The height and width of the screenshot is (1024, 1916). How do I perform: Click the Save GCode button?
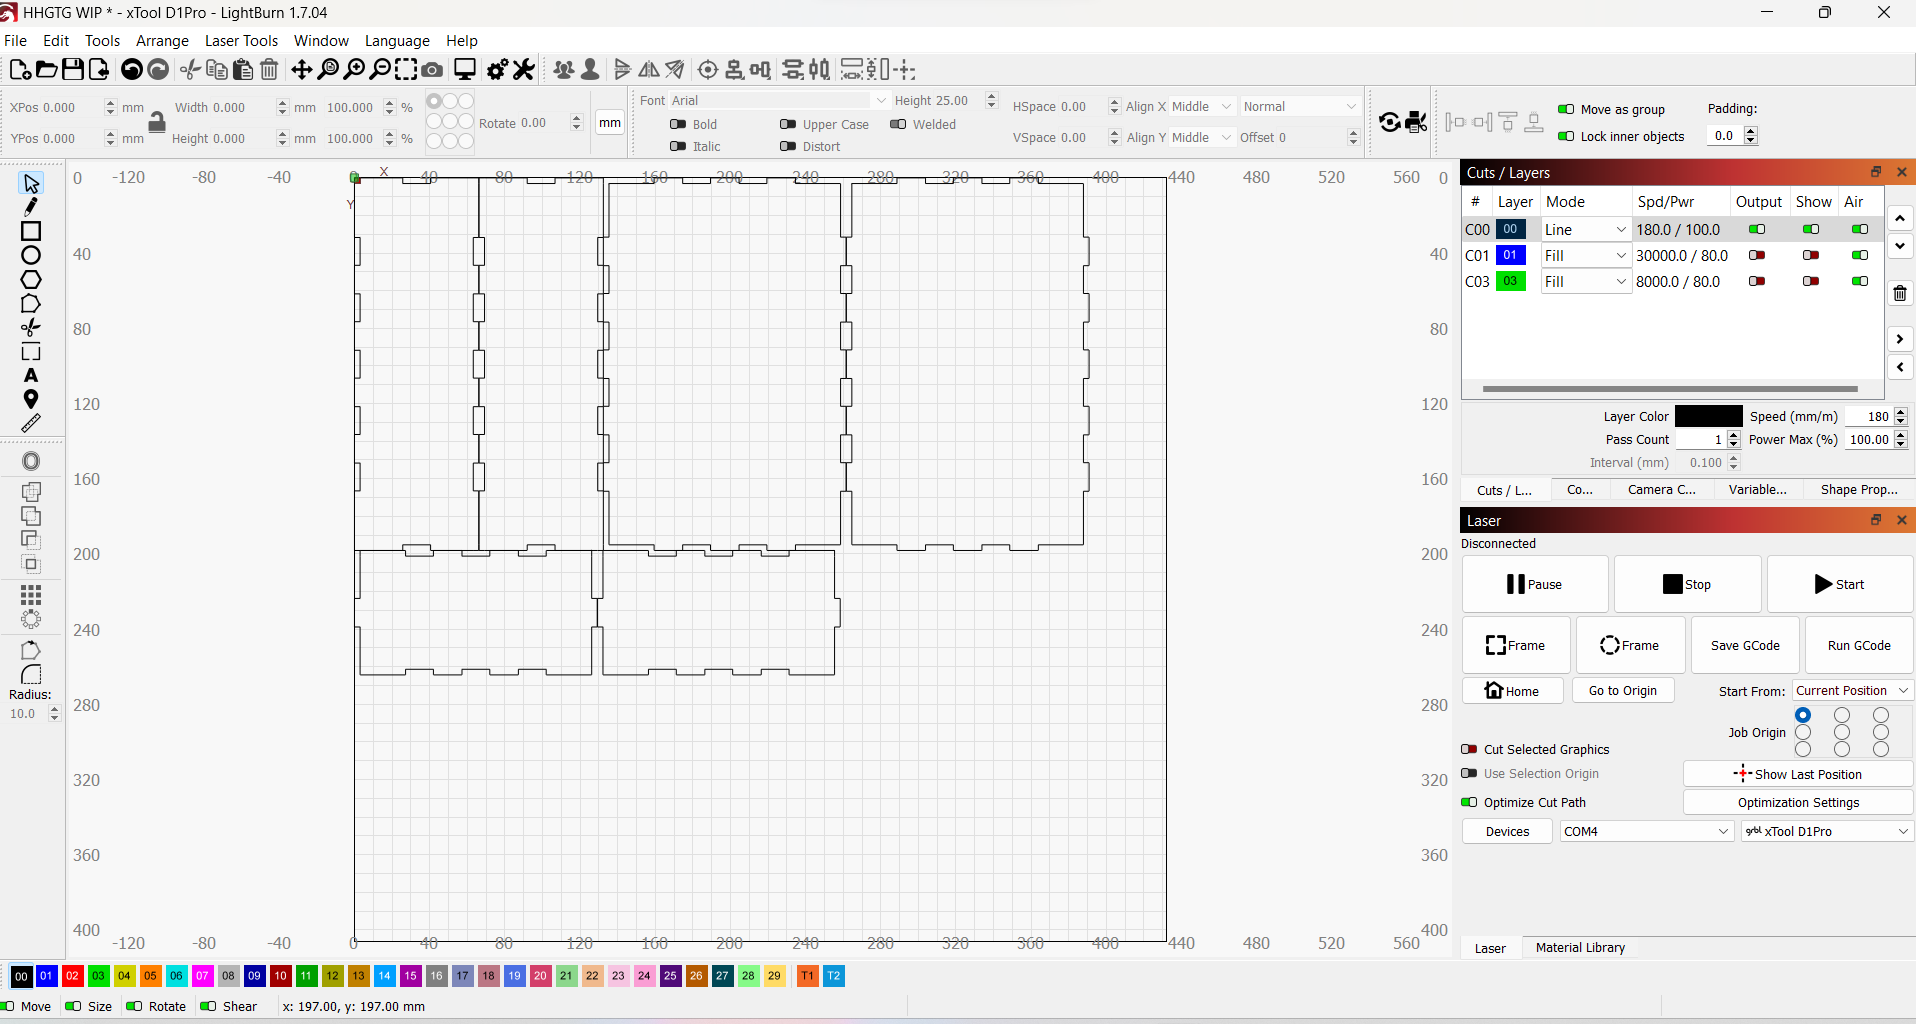1745,645
